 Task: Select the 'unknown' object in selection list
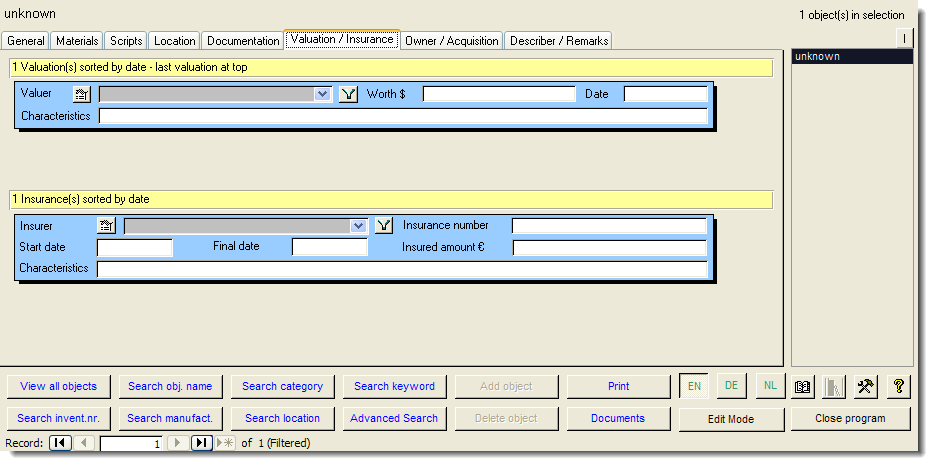(851, 57)
